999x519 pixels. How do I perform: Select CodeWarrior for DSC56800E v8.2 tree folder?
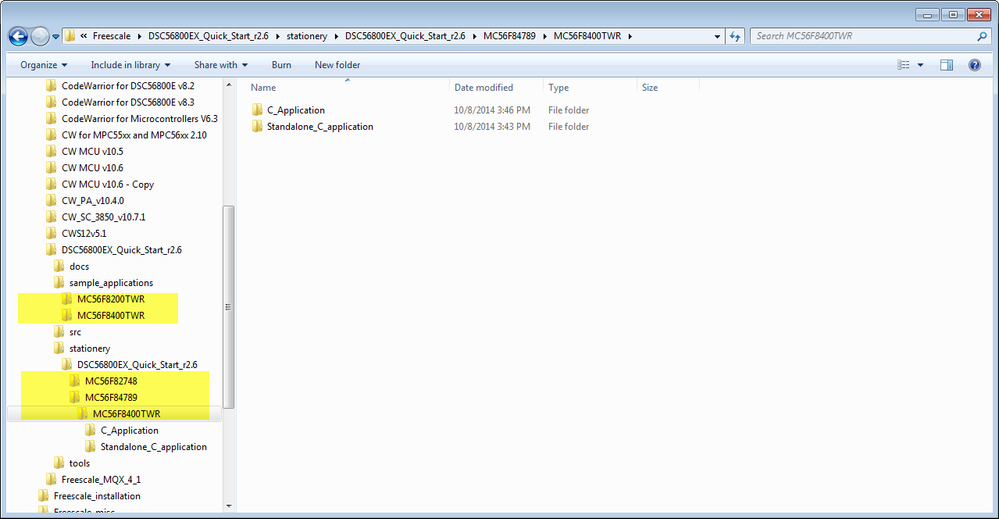(128, 85)
